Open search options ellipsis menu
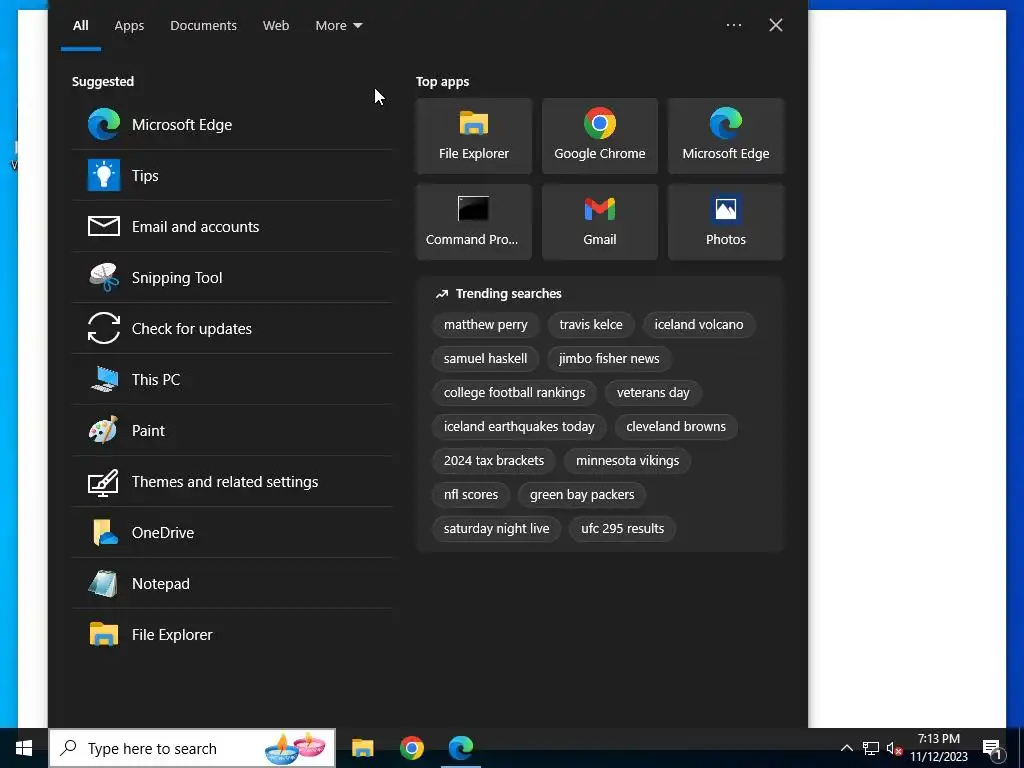Image resolution: width=1024 pixels, height=768 pixels. click(734, 25)
